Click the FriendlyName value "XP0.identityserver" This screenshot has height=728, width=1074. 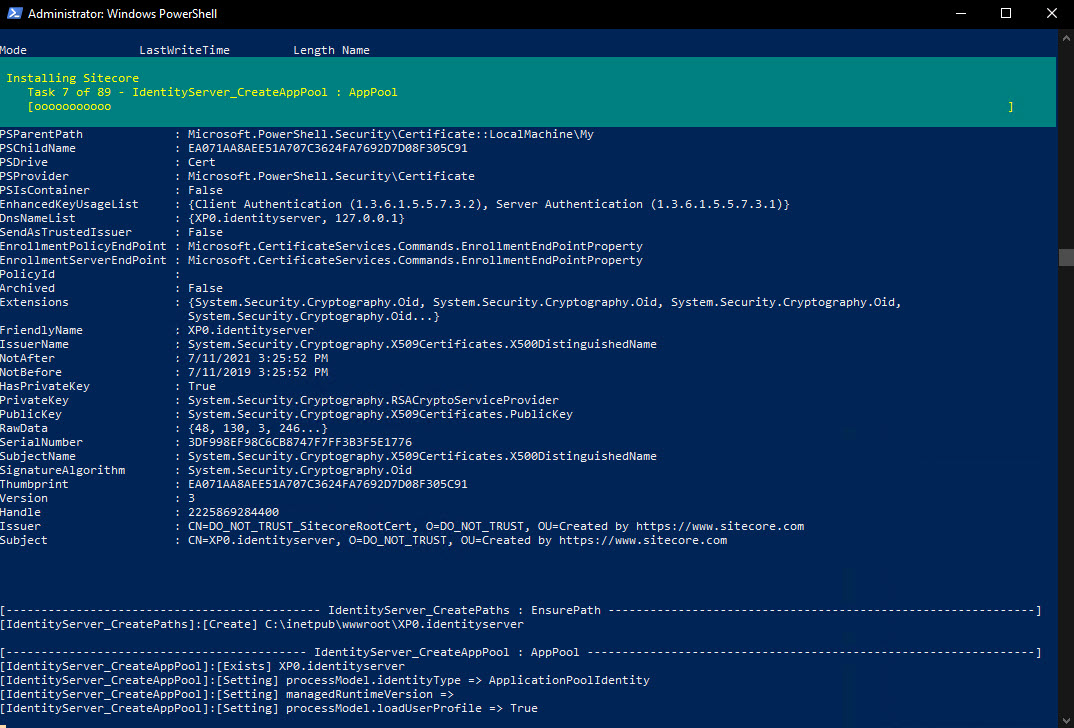pos(251,330)
